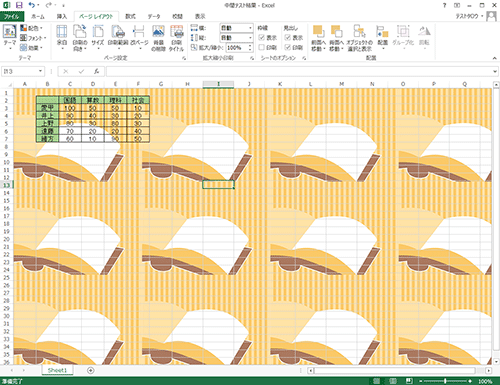
Task: Expand the formula bar
Action: tap(495, 71)
